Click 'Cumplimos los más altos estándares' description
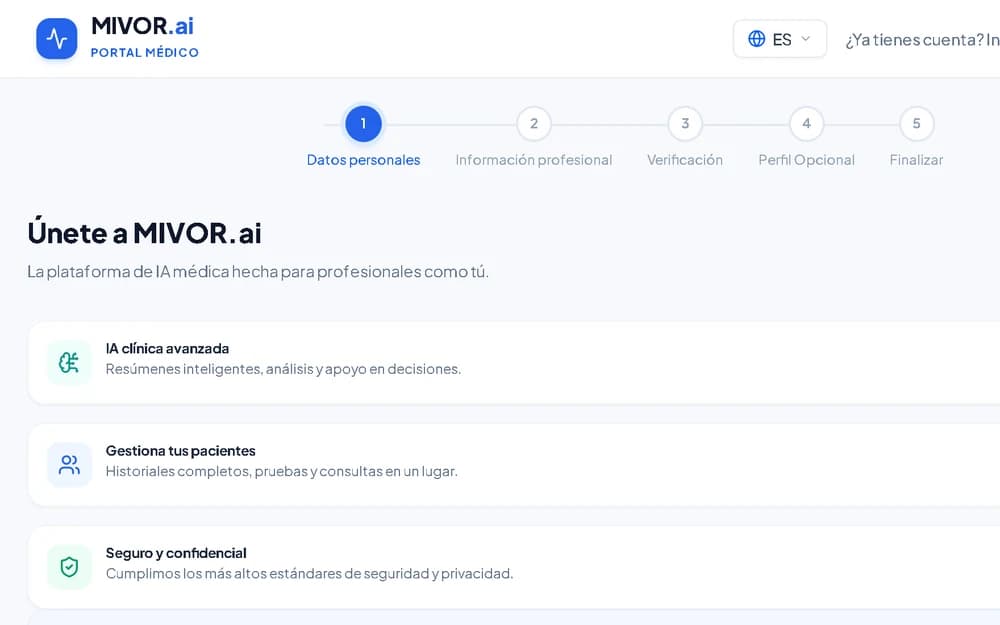 point(309,573)
